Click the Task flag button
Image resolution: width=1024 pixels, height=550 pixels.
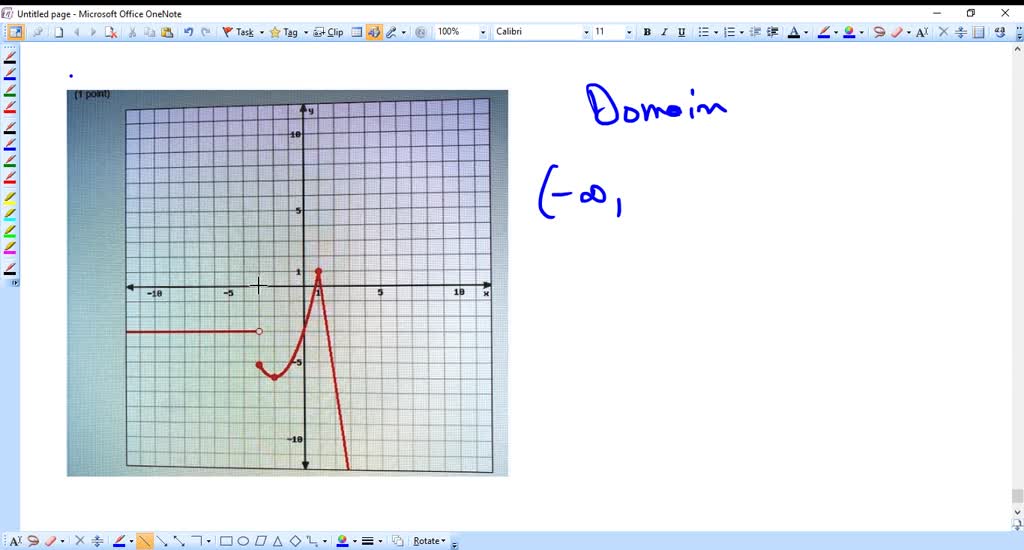click(238, 32)
